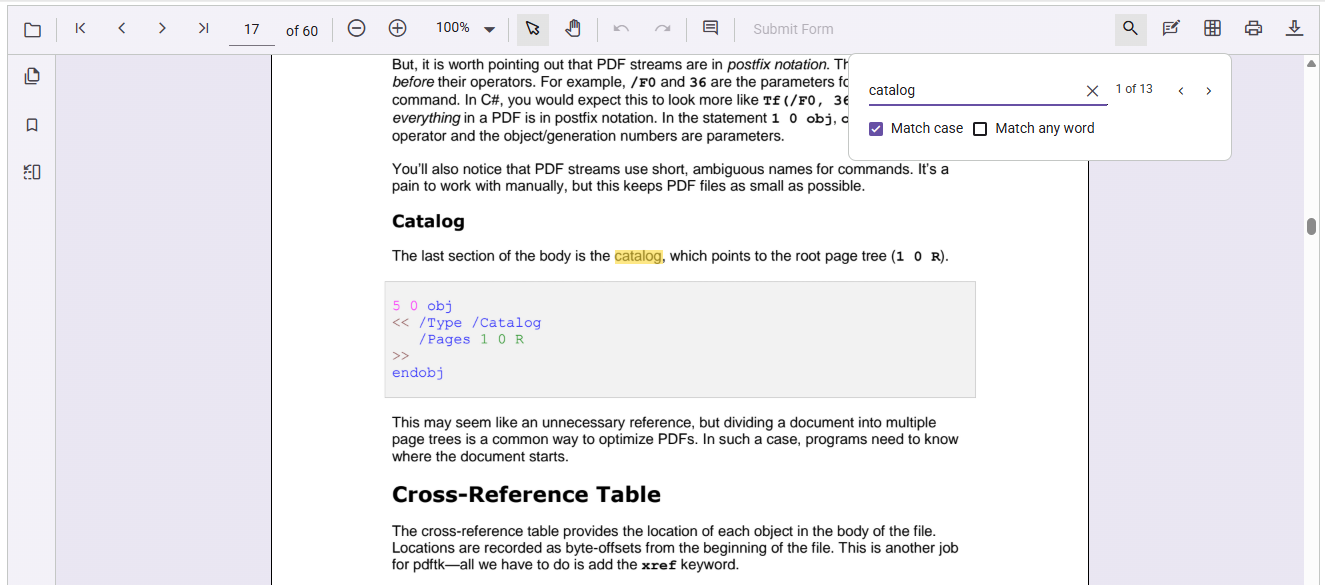Undo the last action
Viewport: 1325px width, 585px height.
[x=621, y=29]
